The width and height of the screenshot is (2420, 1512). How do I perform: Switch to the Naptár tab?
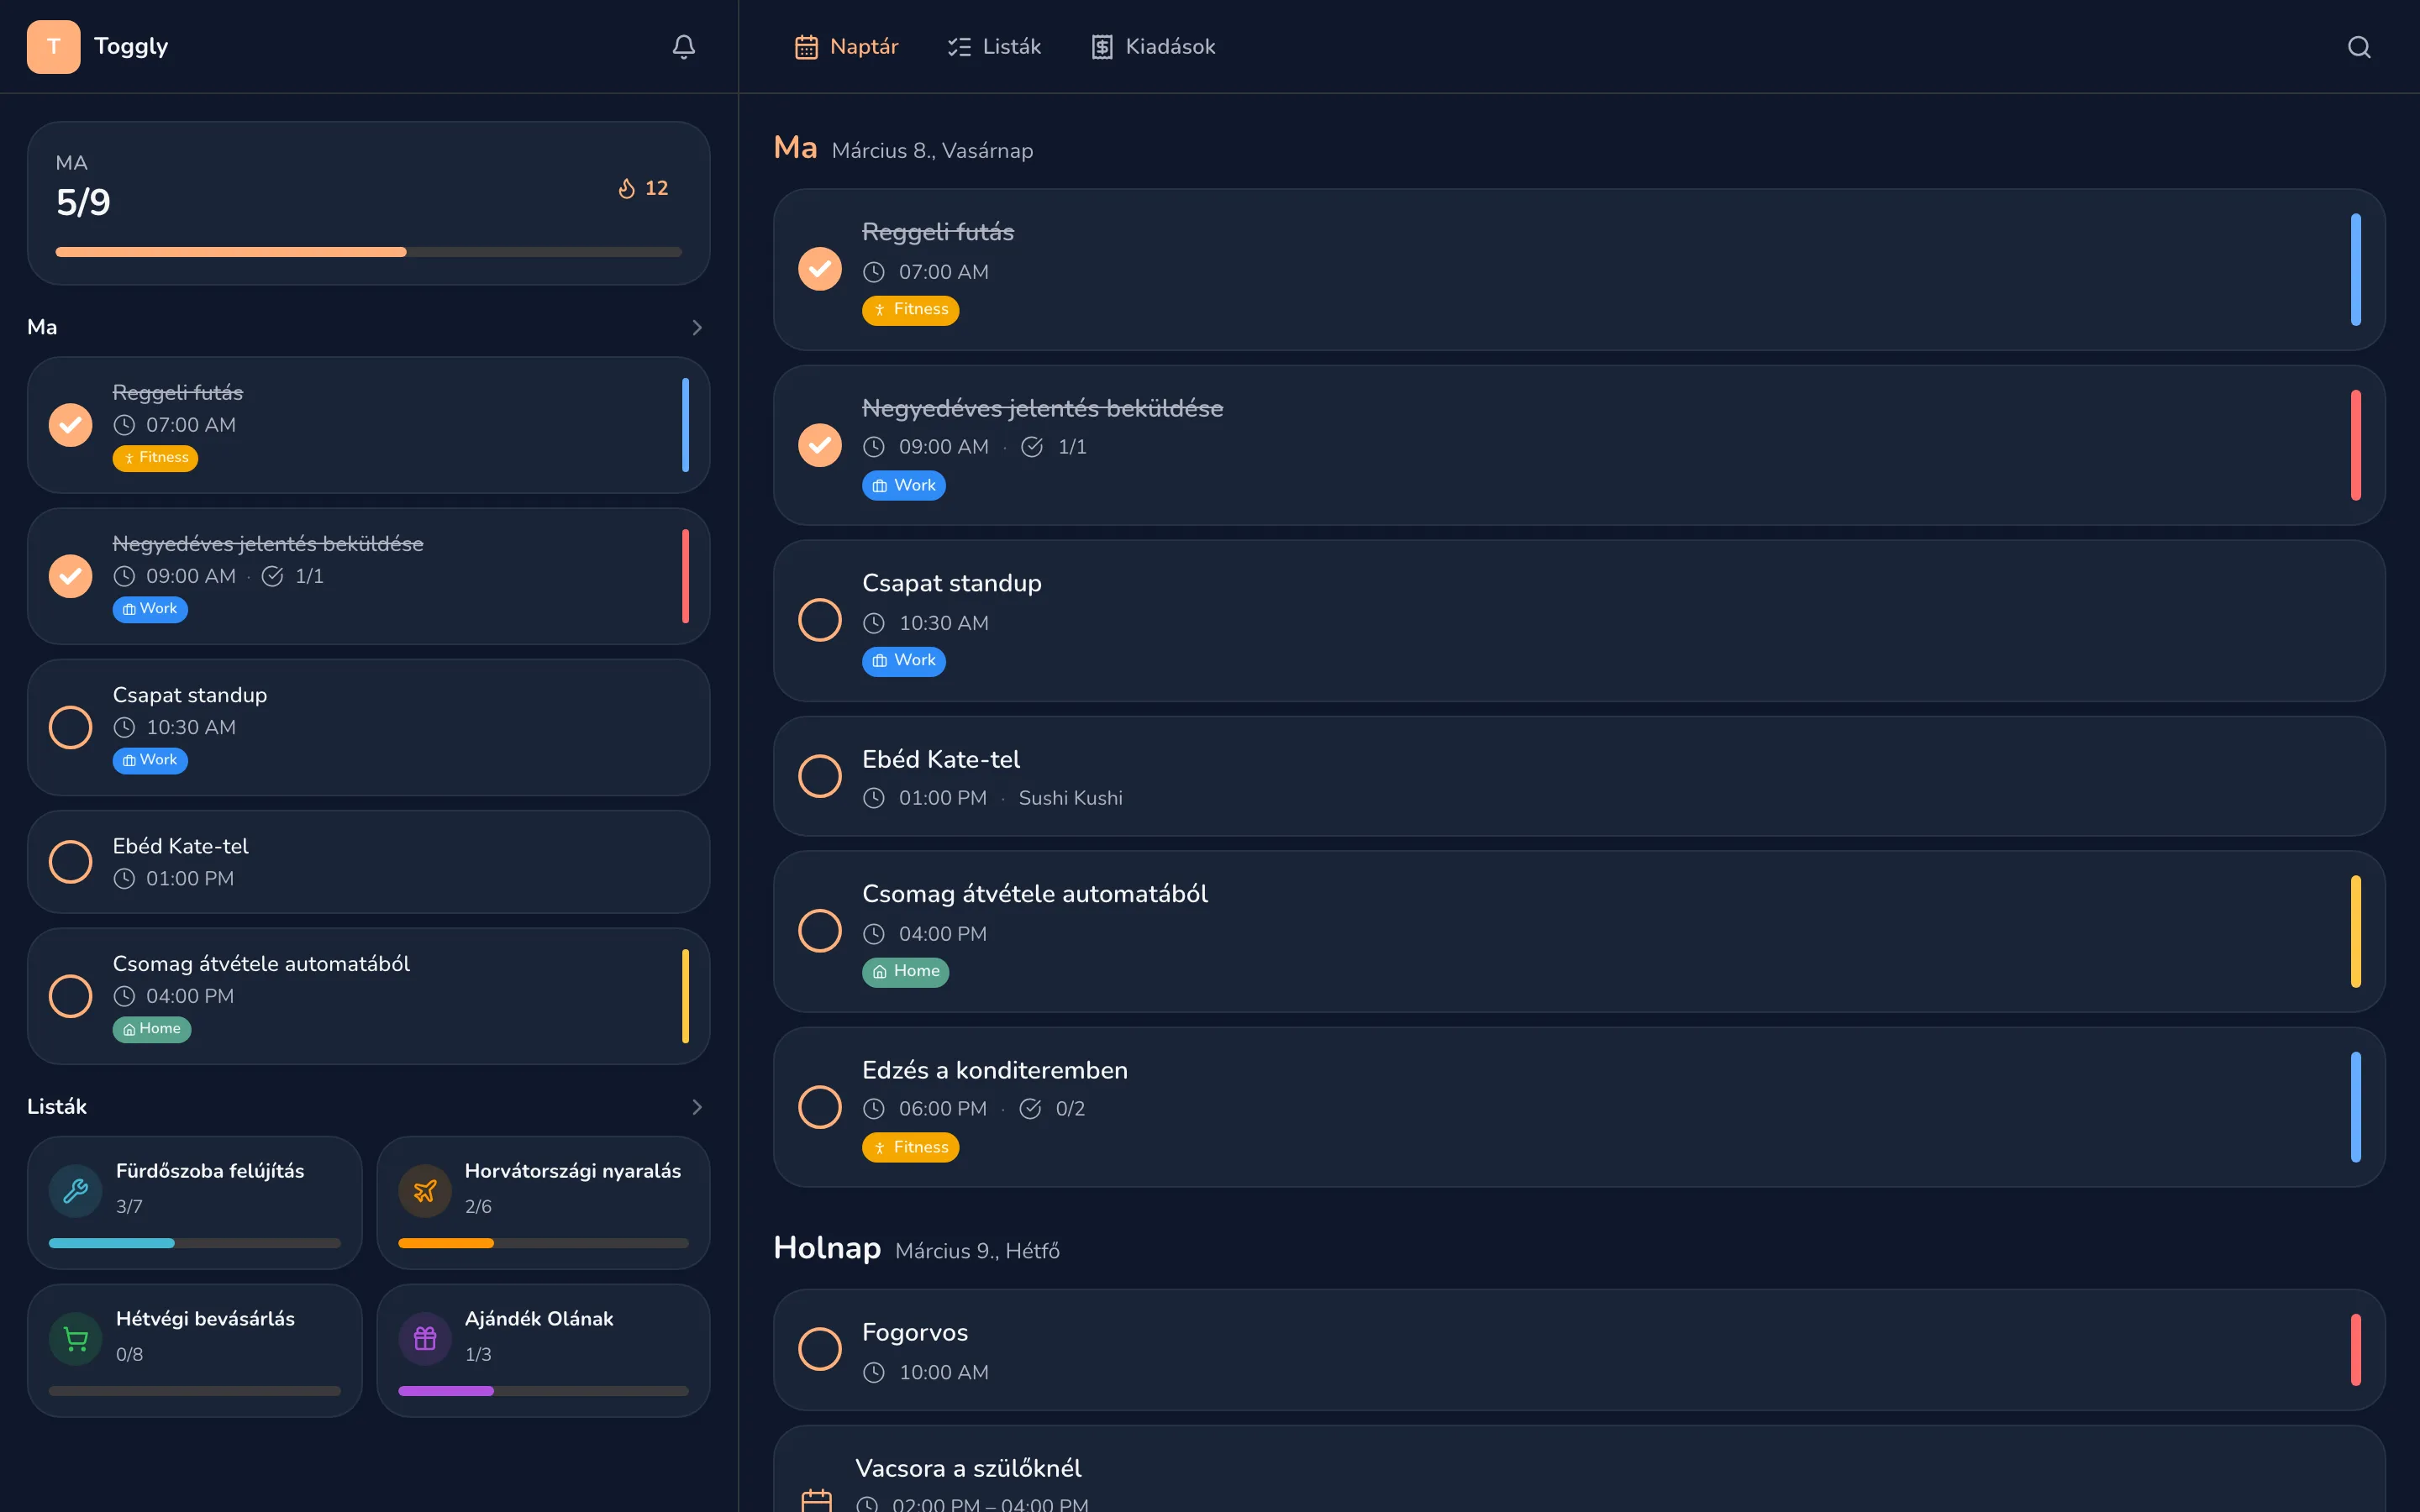(846, 47)
